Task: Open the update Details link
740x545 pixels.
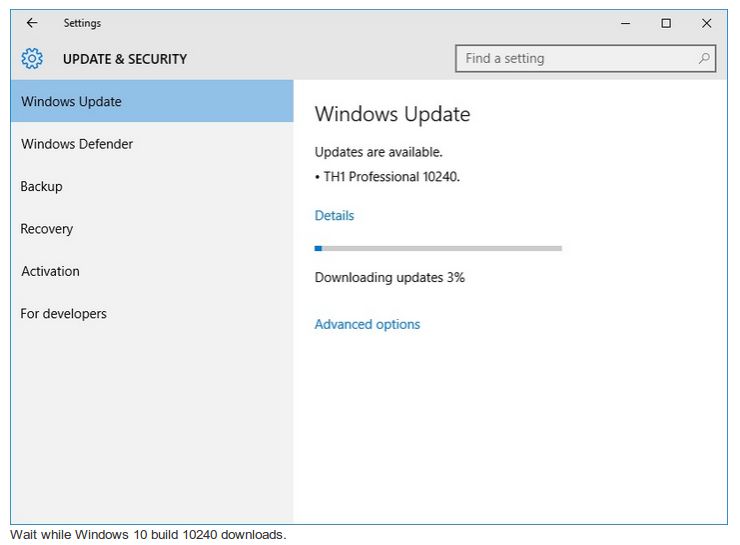Action: (334, 215)
